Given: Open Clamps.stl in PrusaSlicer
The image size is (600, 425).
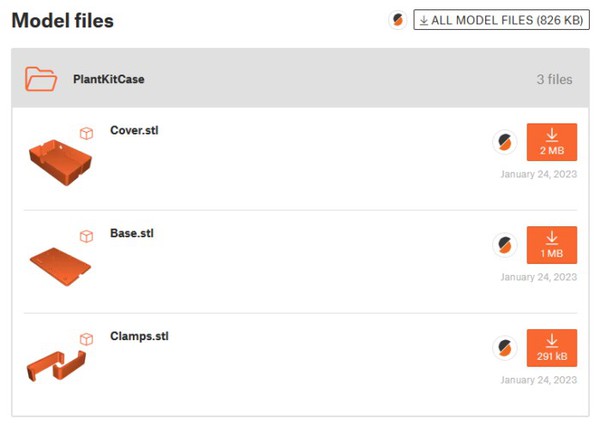Looking at the screenshot, I should coord(505,348).
